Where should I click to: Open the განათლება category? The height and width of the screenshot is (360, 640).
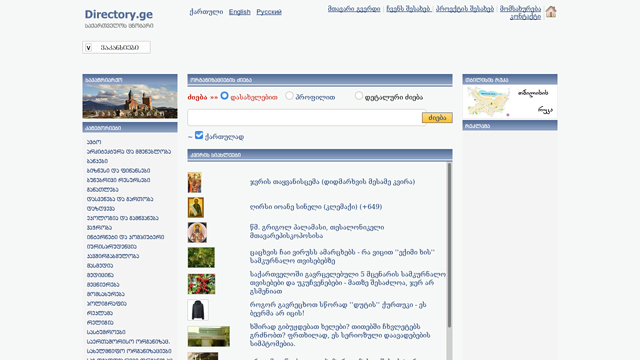point(102,190)
